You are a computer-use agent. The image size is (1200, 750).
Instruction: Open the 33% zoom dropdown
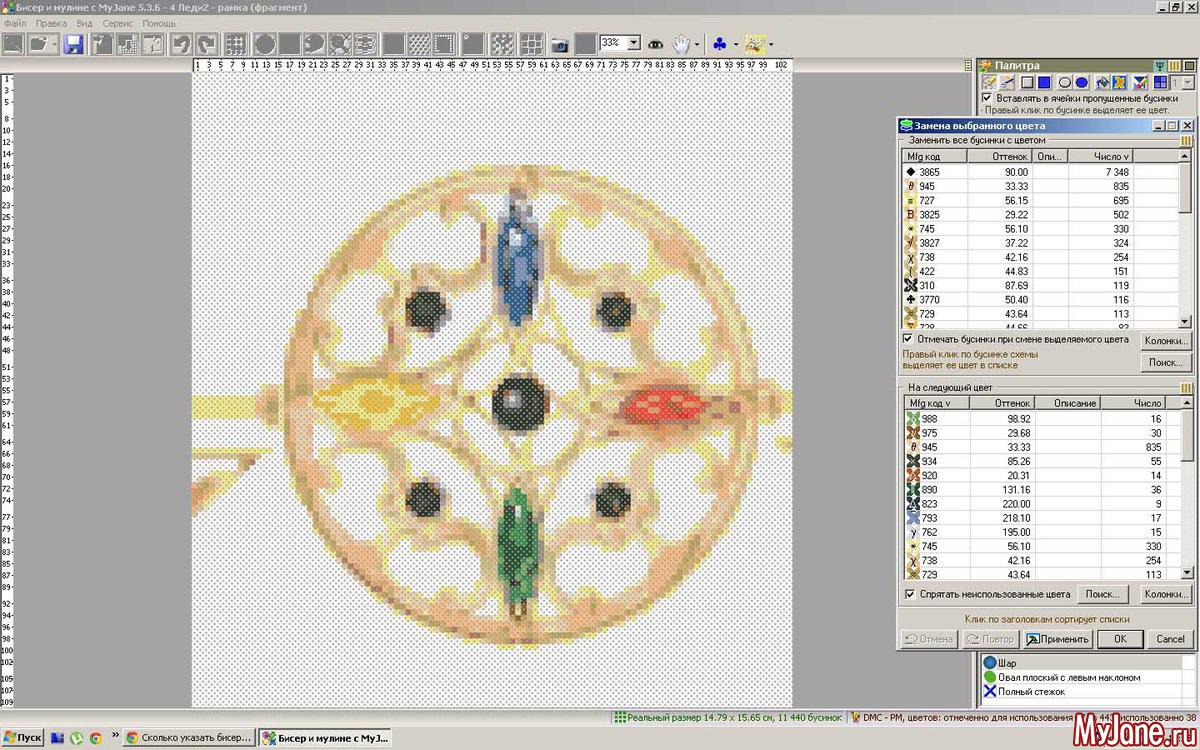point(634,44)
